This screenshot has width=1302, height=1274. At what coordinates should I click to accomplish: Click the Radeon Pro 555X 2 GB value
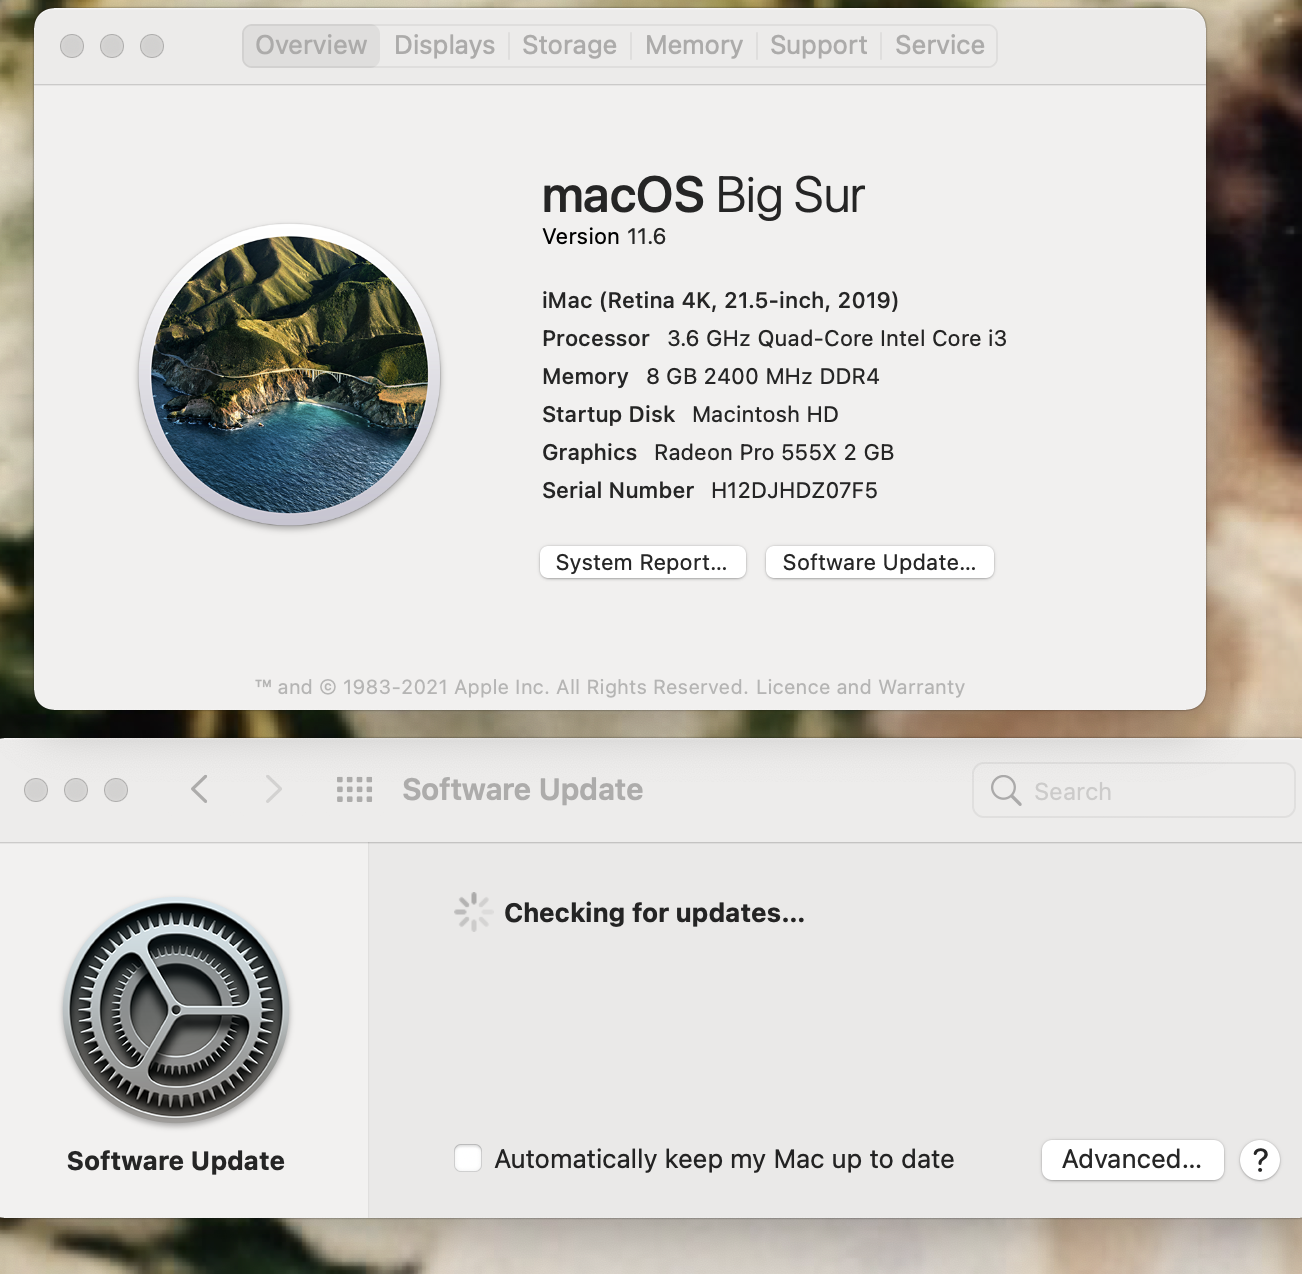click(774, 453)
